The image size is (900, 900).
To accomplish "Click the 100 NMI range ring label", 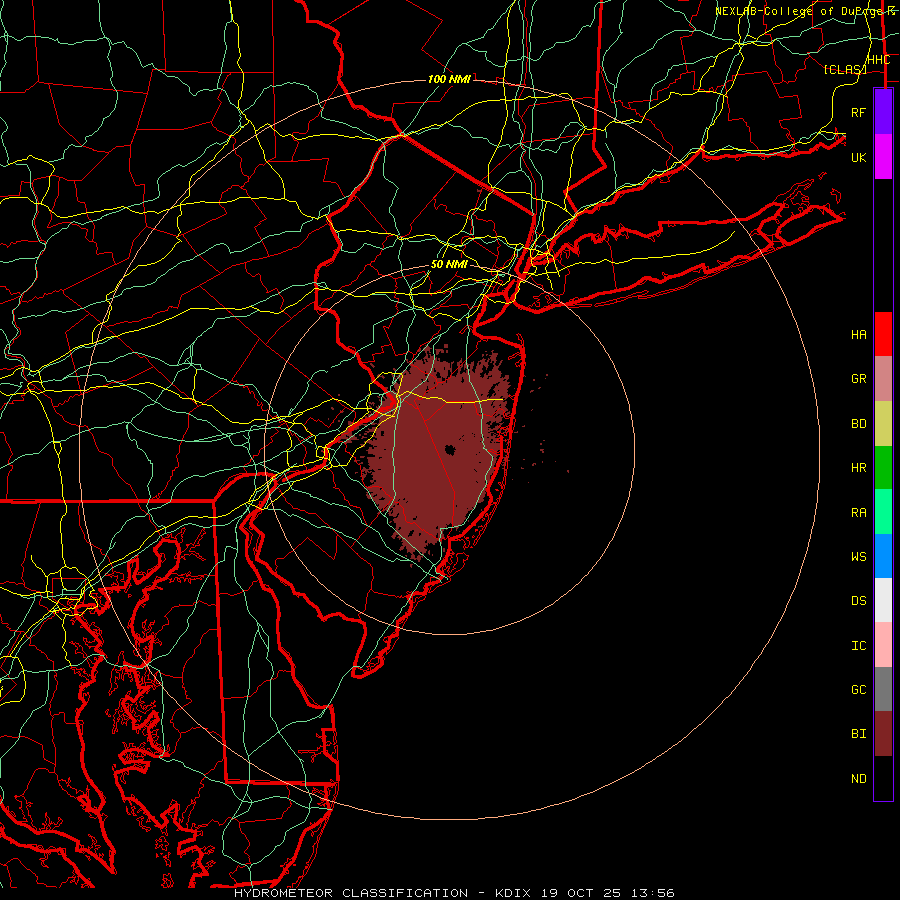I will (449, 79).
